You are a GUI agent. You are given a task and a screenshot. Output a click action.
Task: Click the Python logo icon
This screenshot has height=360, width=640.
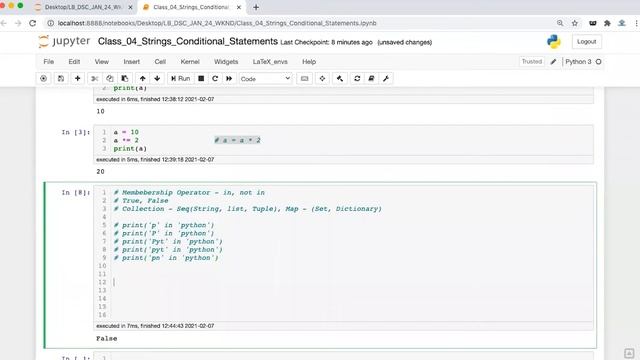554,42
